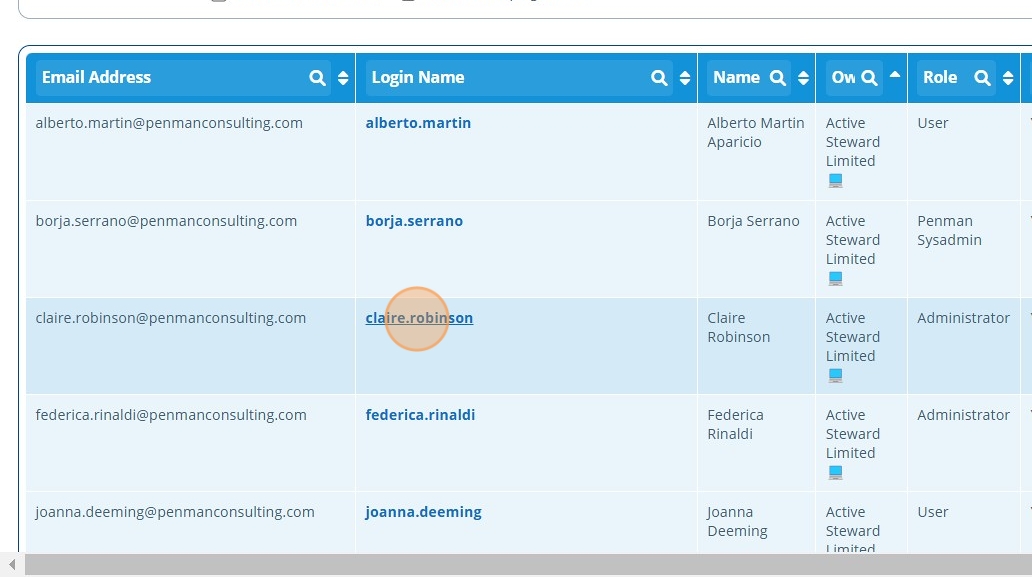Open the federica.rinaldi login link
1032x577 pixels.
[x=420, y=415]
